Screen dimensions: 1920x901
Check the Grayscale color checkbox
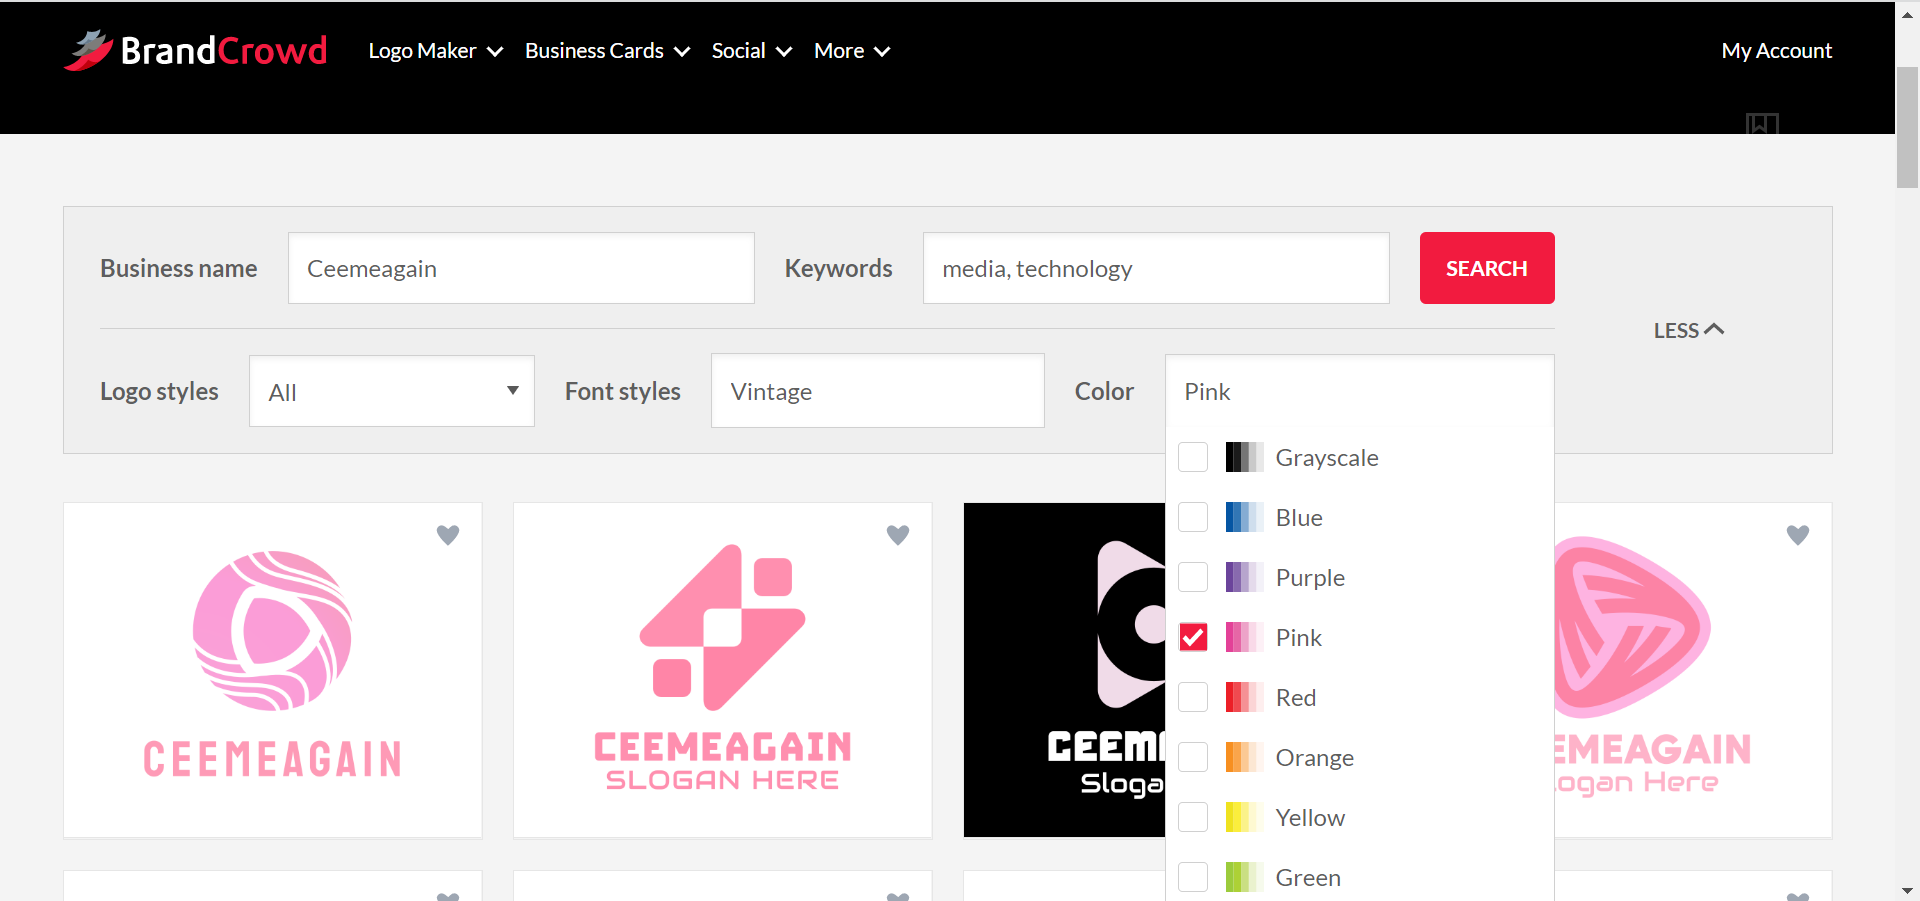click(1193, 457)
